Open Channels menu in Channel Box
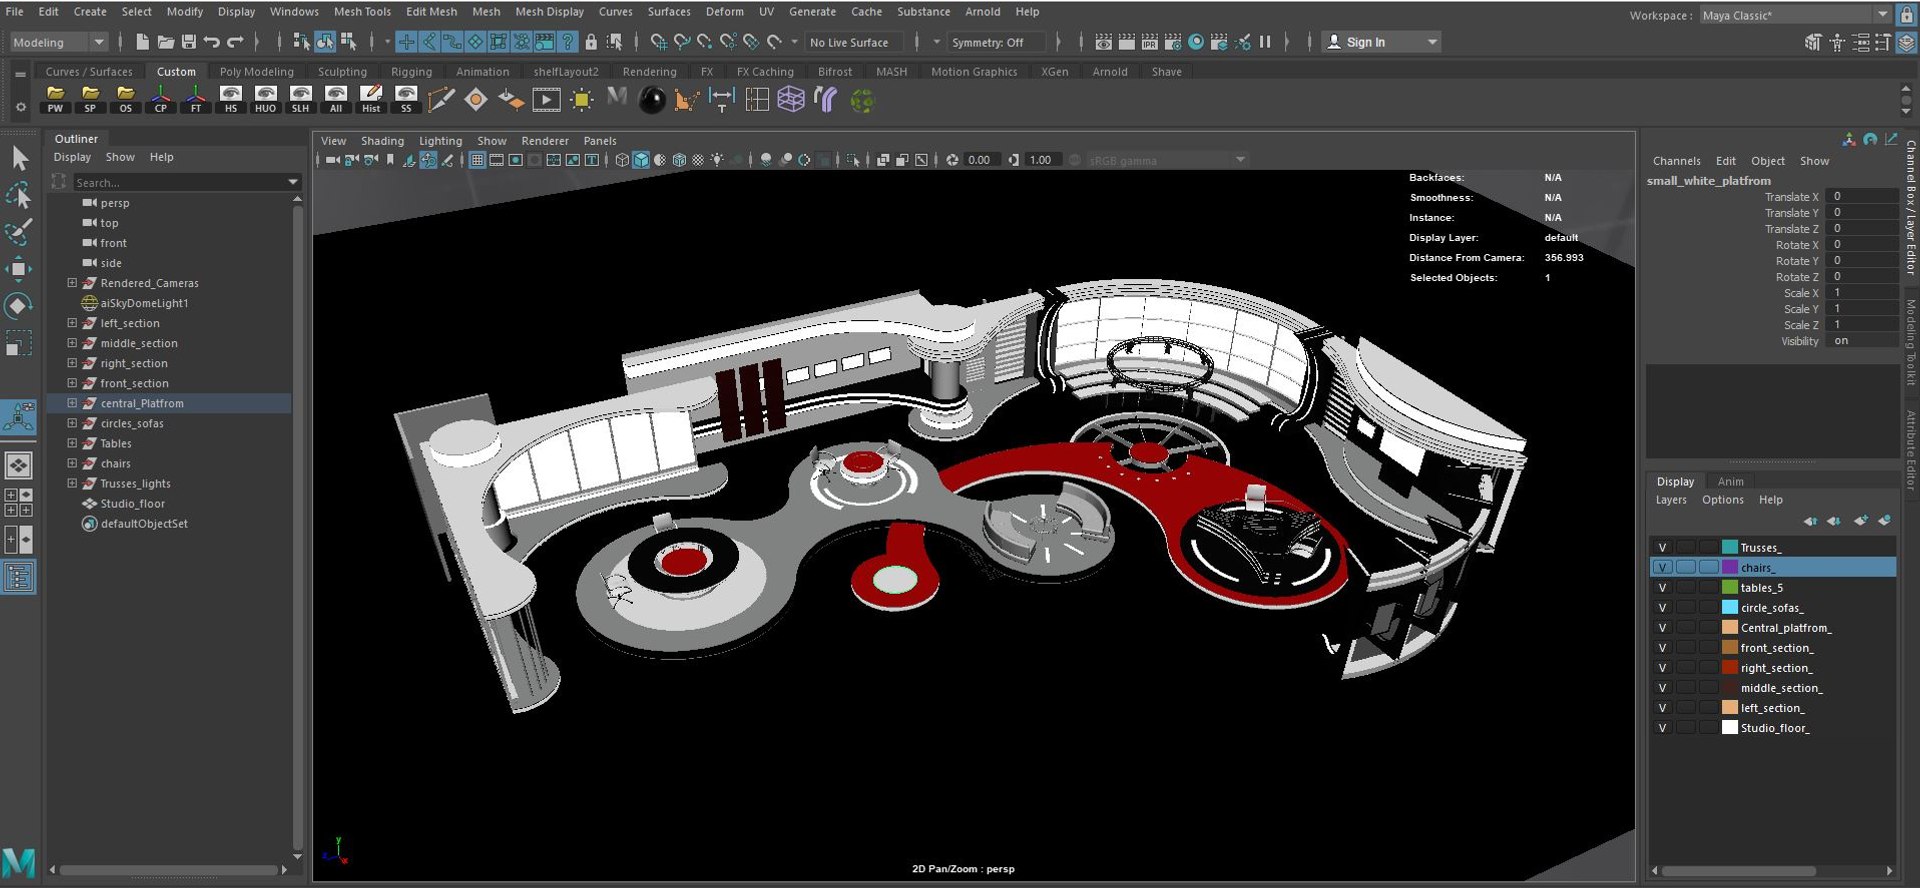 (1676, 161)
